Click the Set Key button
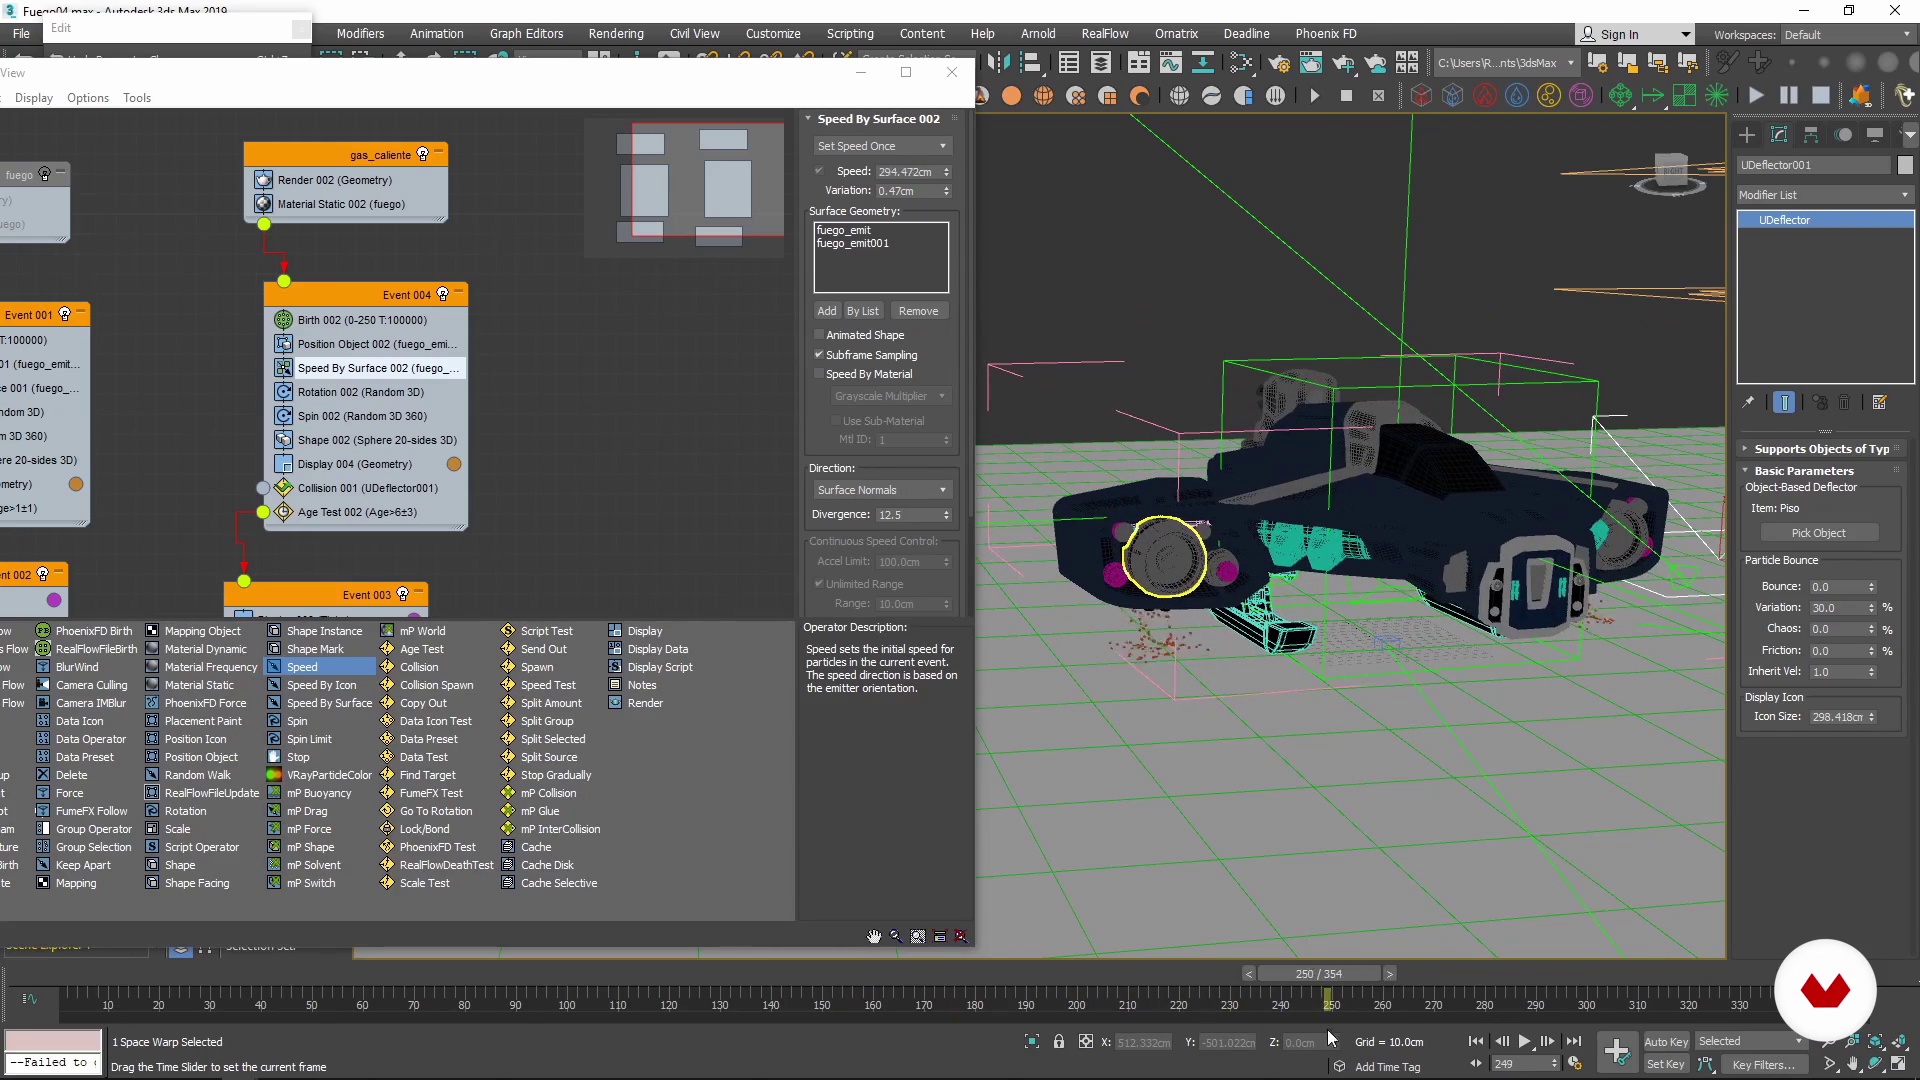The image size is (1920, 1080). click(x=1666, y=1064)
